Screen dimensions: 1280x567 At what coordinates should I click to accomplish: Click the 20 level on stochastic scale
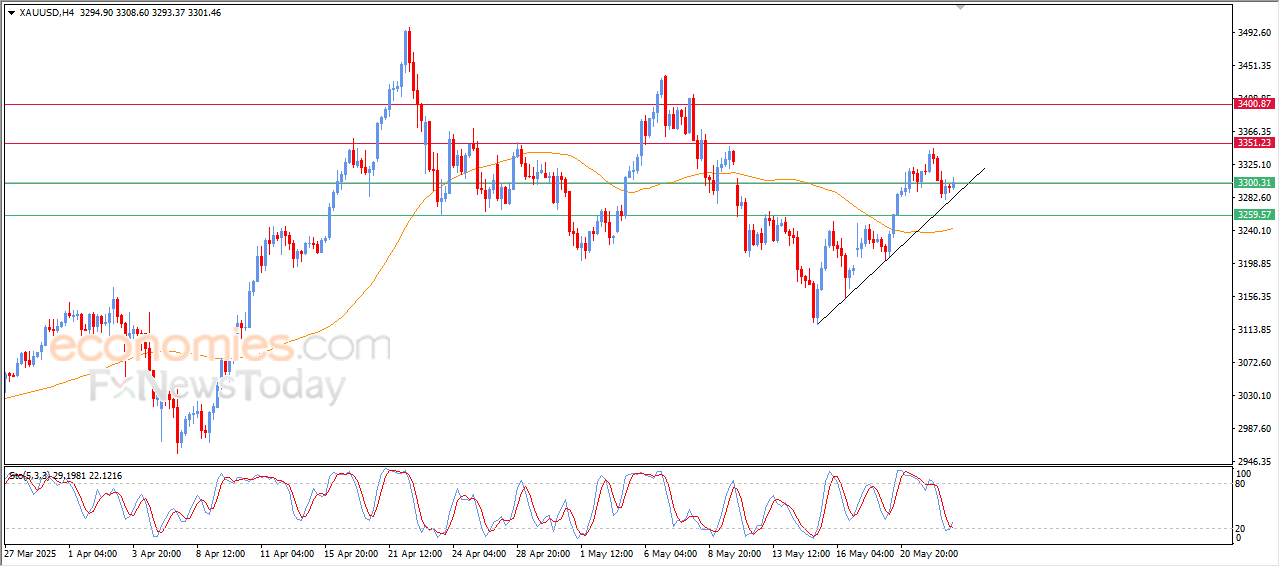coord(1242,528)
